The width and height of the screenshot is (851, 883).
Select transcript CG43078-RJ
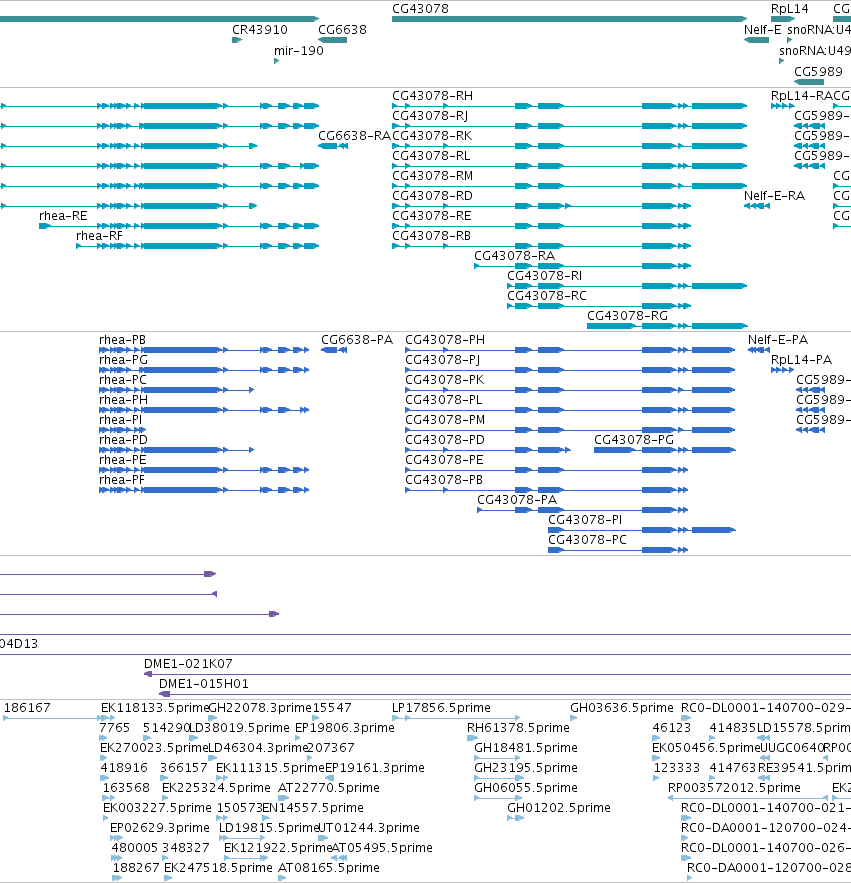click(569, 126)
